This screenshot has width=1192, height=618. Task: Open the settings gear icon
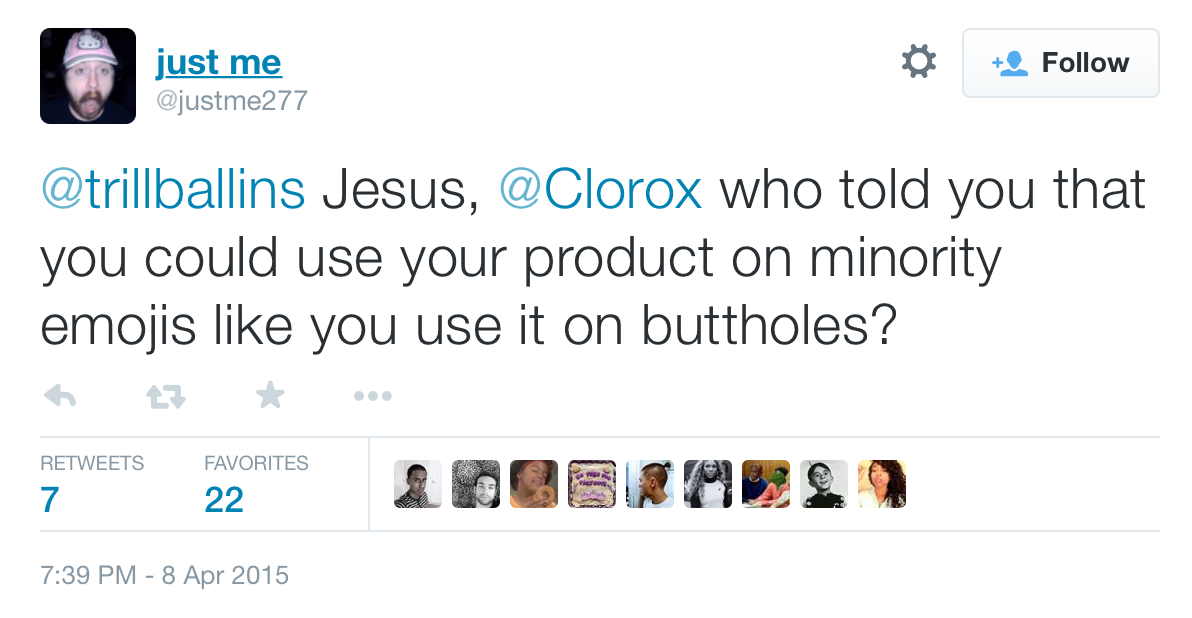click(918, 61)
